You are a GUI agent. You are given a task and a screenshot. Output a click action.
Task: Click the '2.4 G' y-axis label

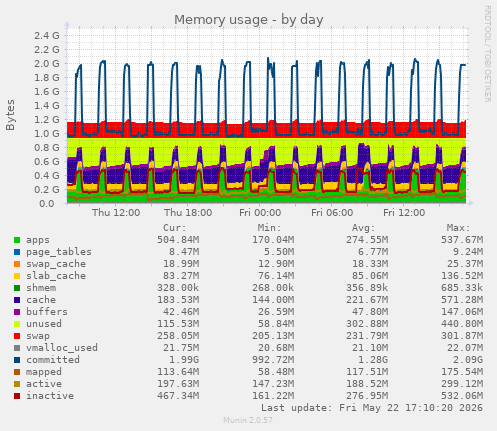[x=47, y=36]
